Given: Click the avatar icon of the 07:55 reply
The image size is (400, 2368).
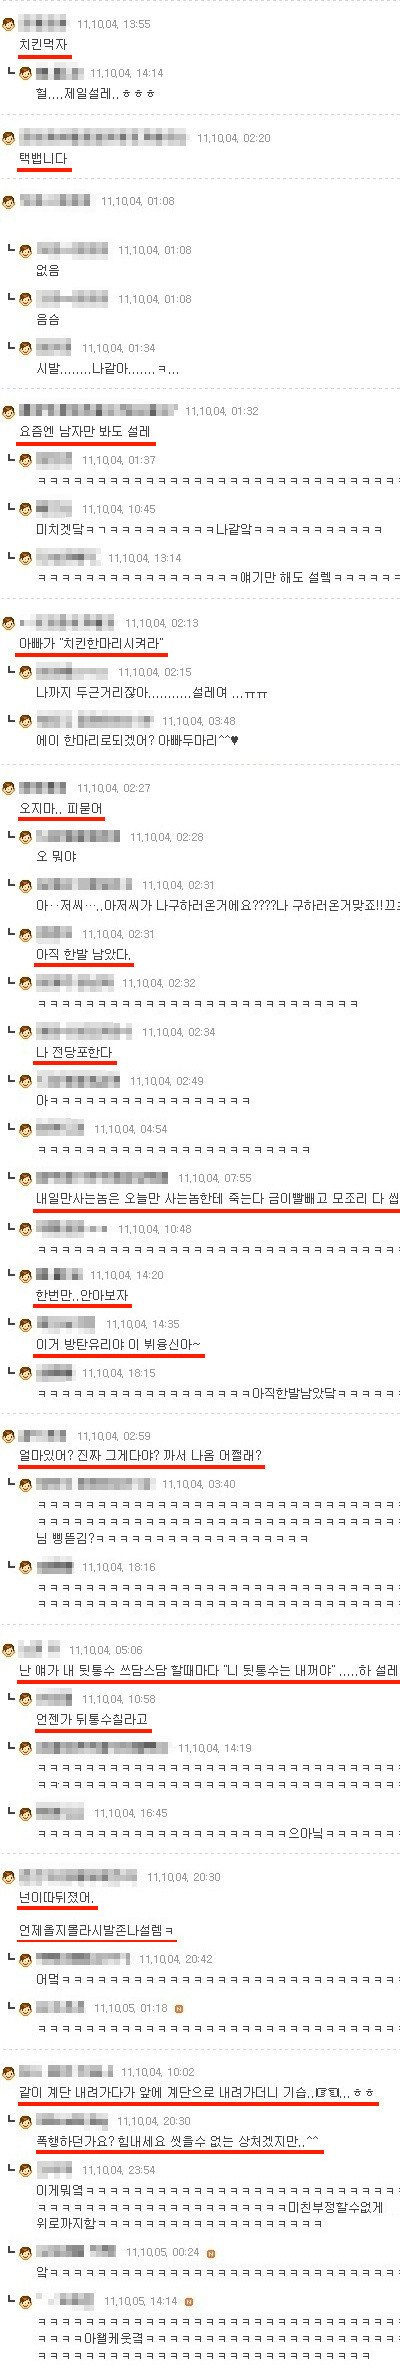Looking at the screenshot, I should (x=25, y=1178).
